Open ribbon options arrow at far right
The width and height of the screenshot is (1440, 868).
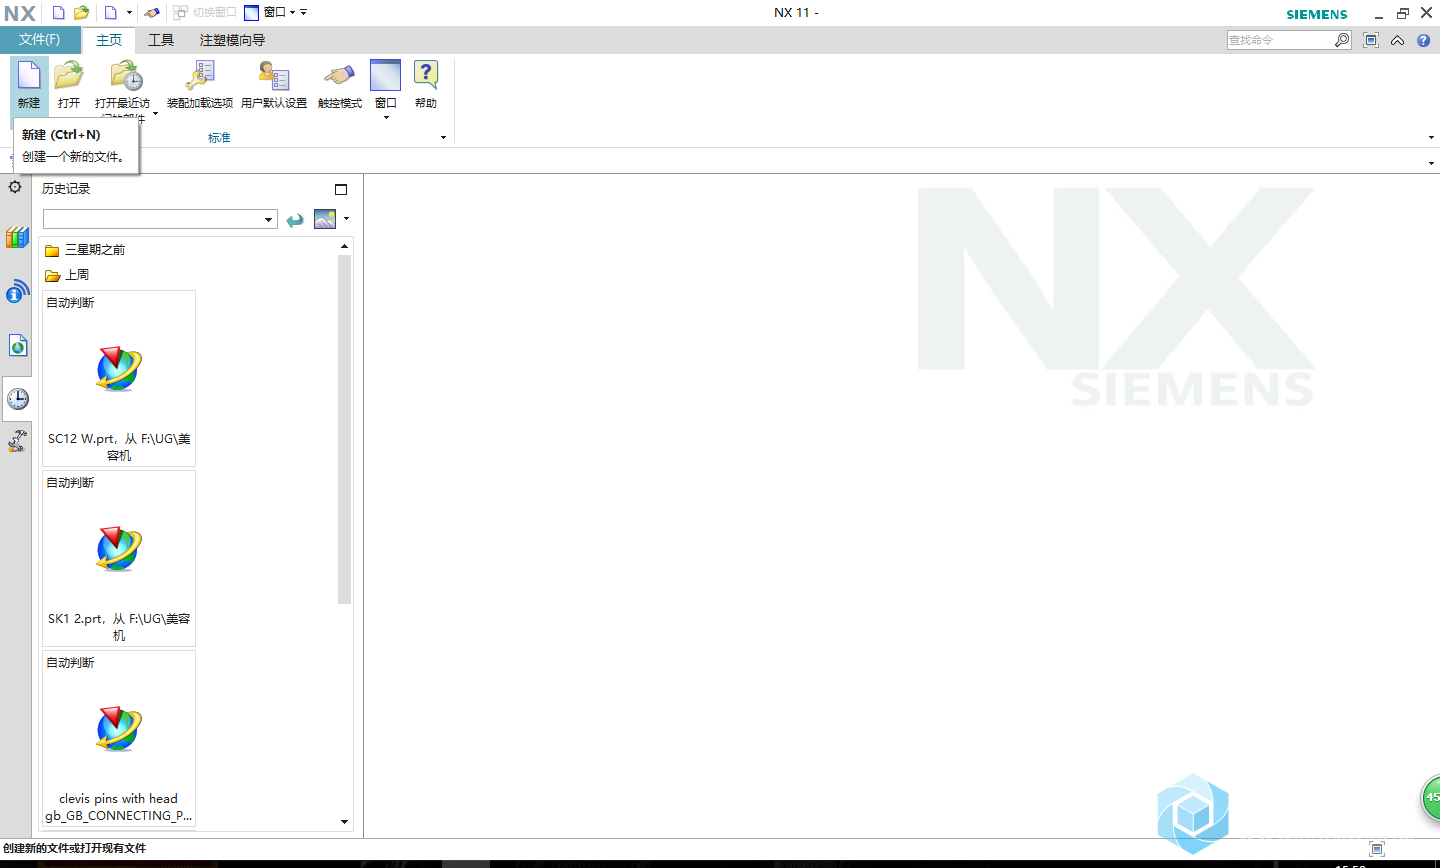[1431, 138]
